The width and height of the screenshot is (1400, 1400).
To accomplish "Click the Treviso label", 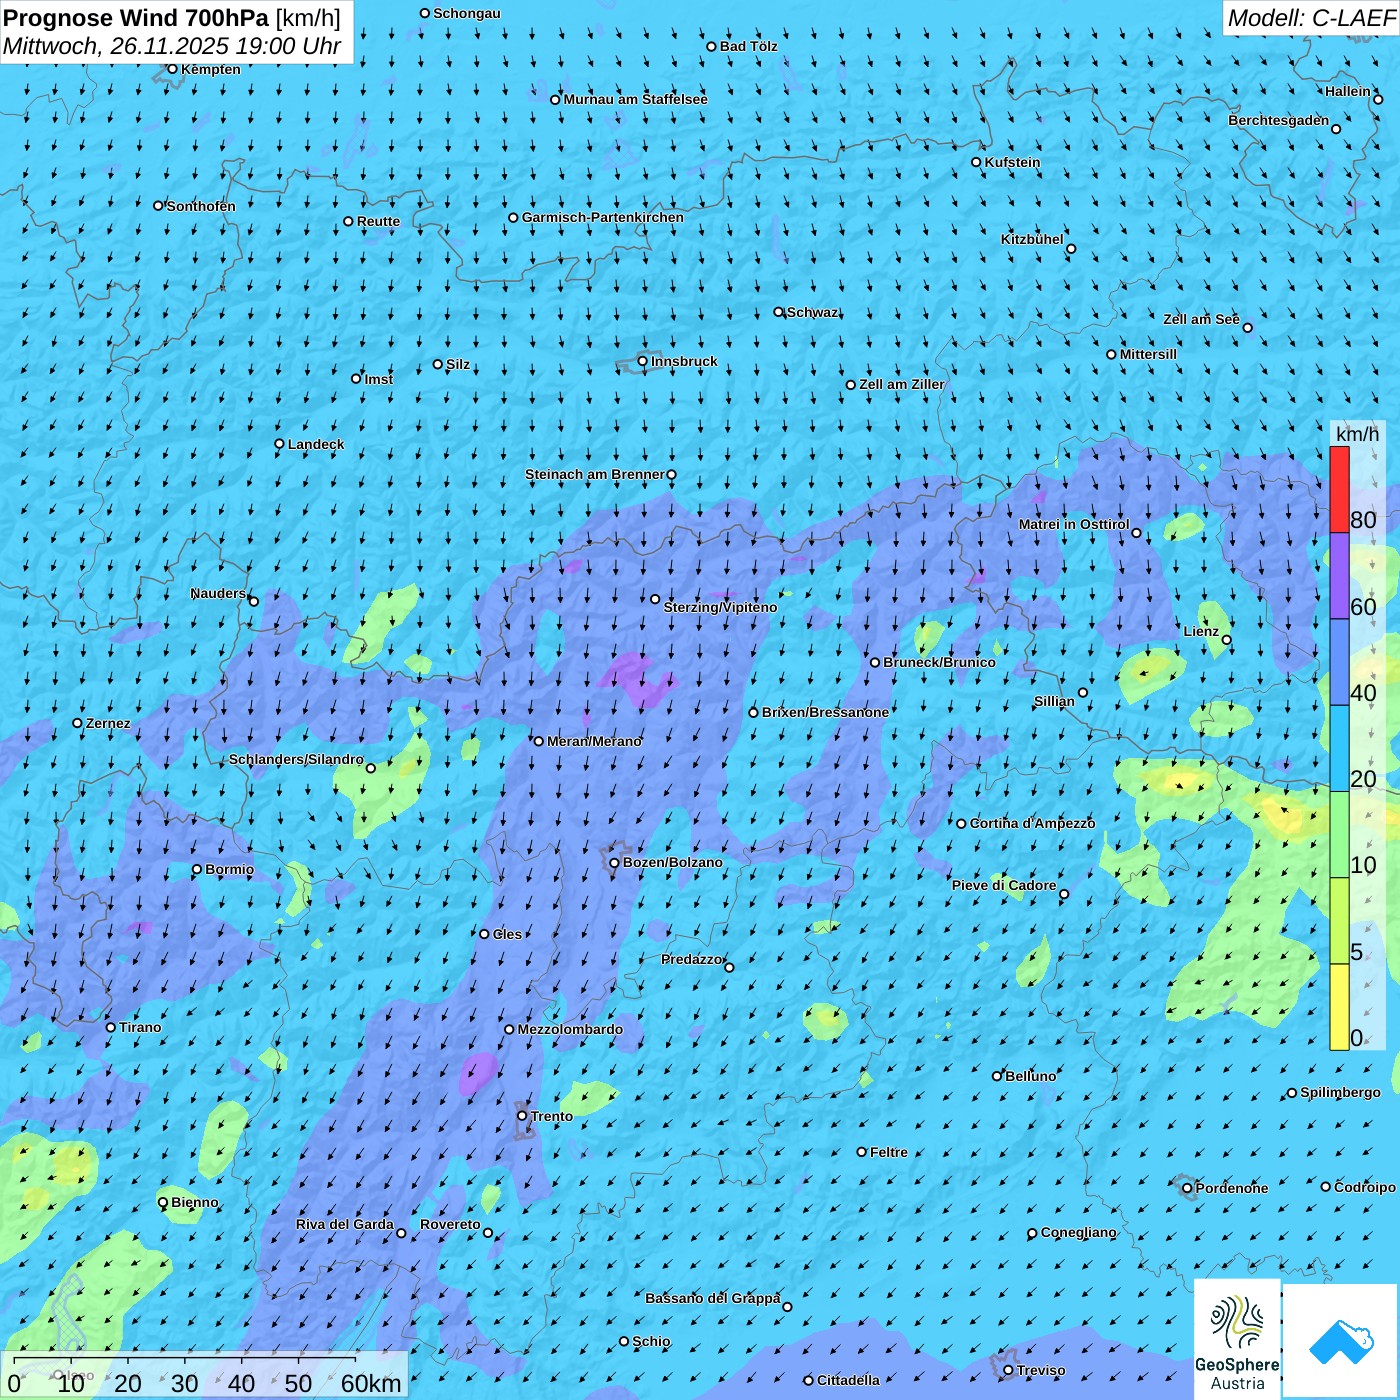I will point(1041,1370).
